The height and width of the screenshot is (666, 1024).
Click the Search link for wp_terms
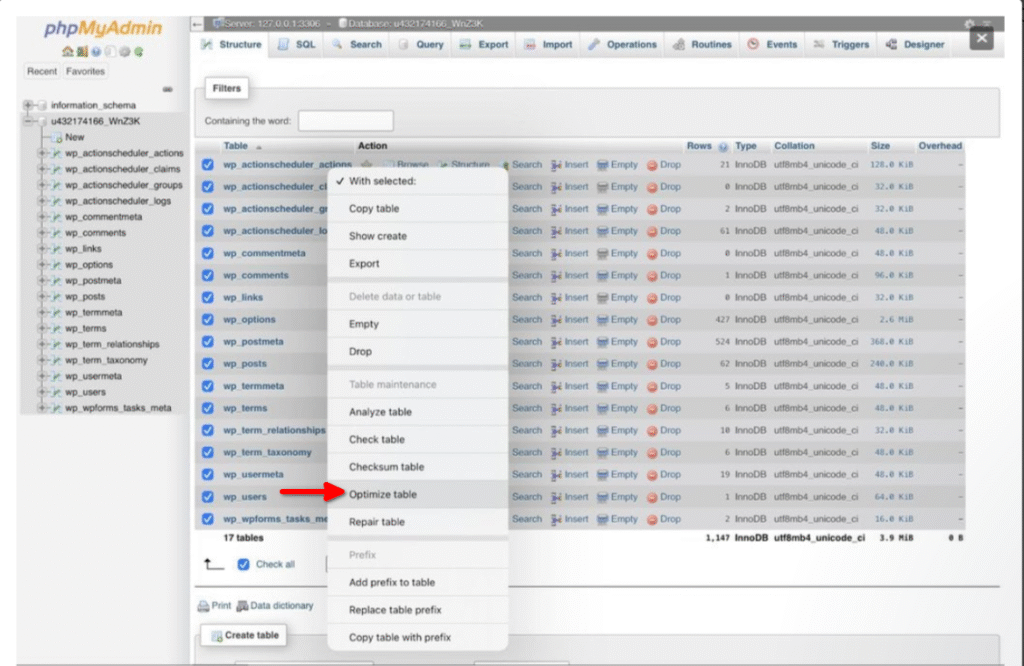pos(527,409)
